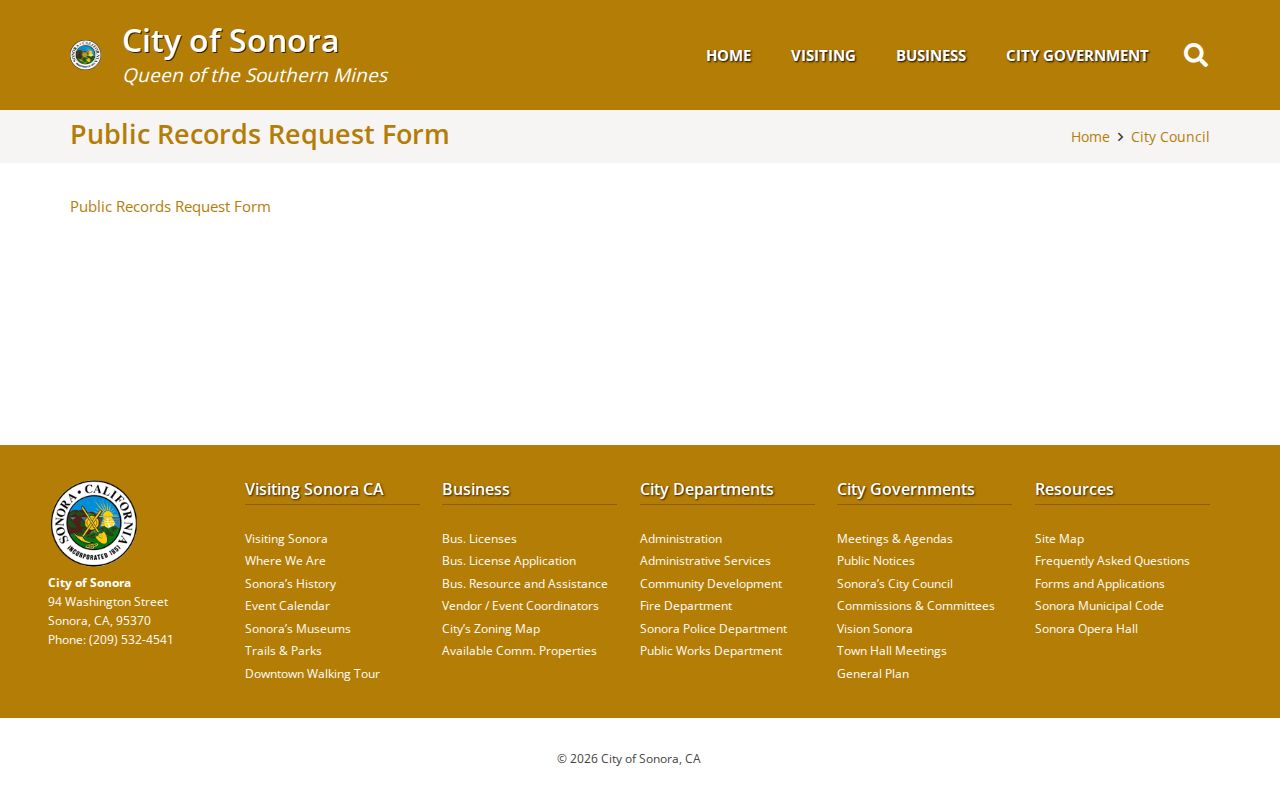This screenshot has width=1280, height=800.
Task: Open the BUSINESS menu item
Action: point(931,56)
